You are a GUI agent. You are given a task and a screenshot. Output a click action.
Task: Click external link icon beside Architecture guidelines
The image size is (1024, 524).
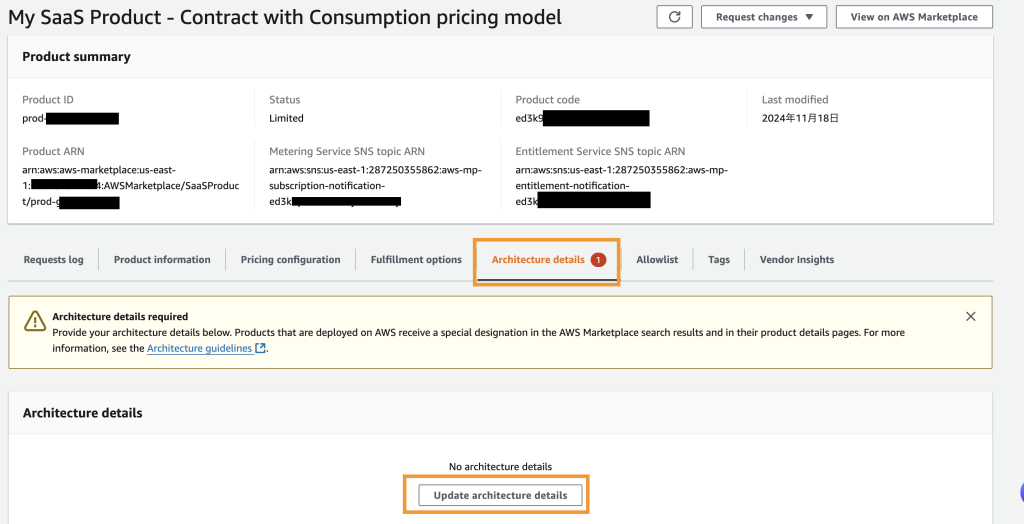[x=261, y=349]
